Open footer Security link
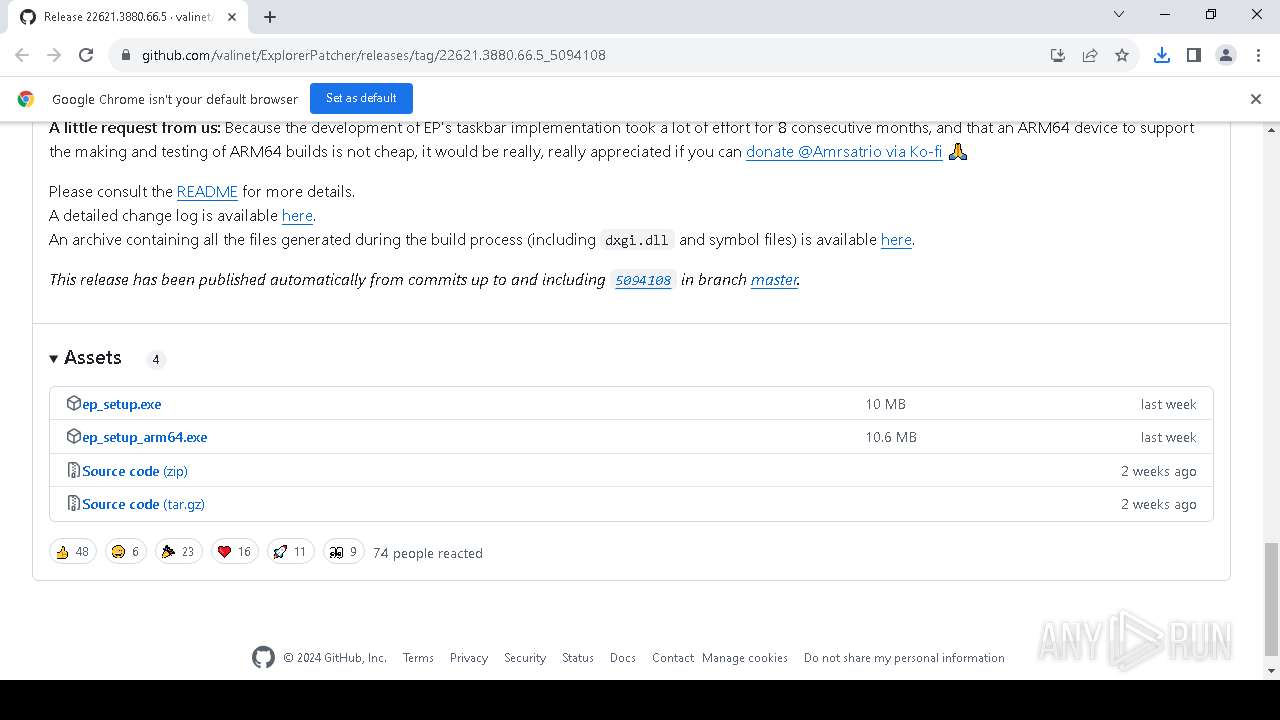Image resolution: width=1280 pixels, height=720 pixels. [x=525, y=657]
